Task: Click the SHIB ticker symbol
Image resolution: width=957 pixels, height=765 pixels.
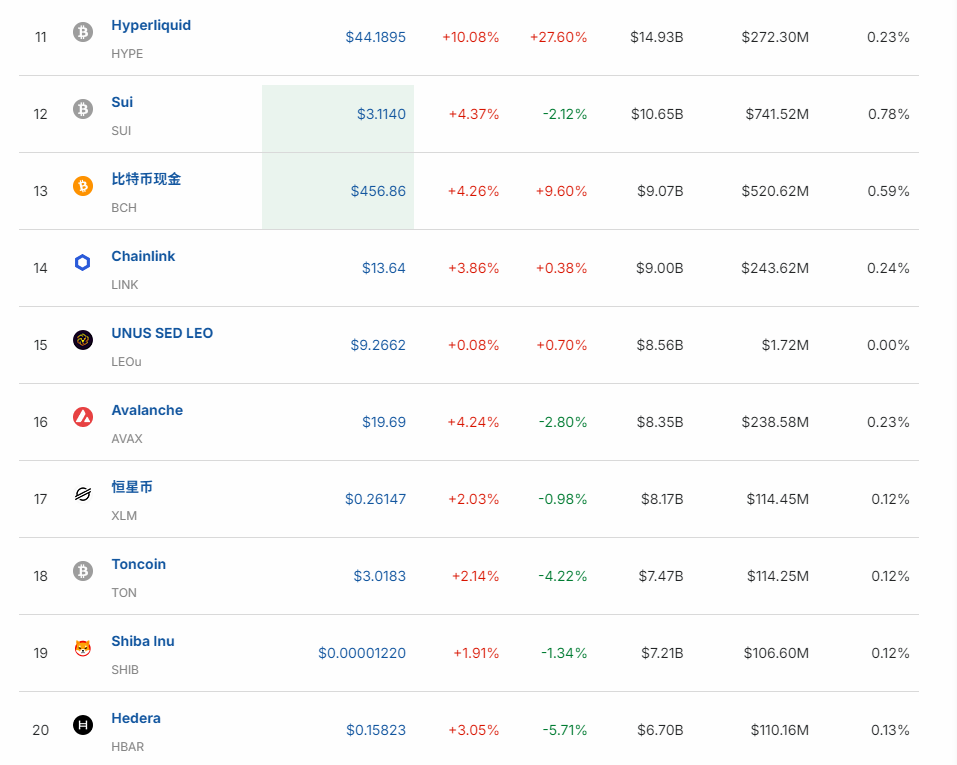Action: 125,669
